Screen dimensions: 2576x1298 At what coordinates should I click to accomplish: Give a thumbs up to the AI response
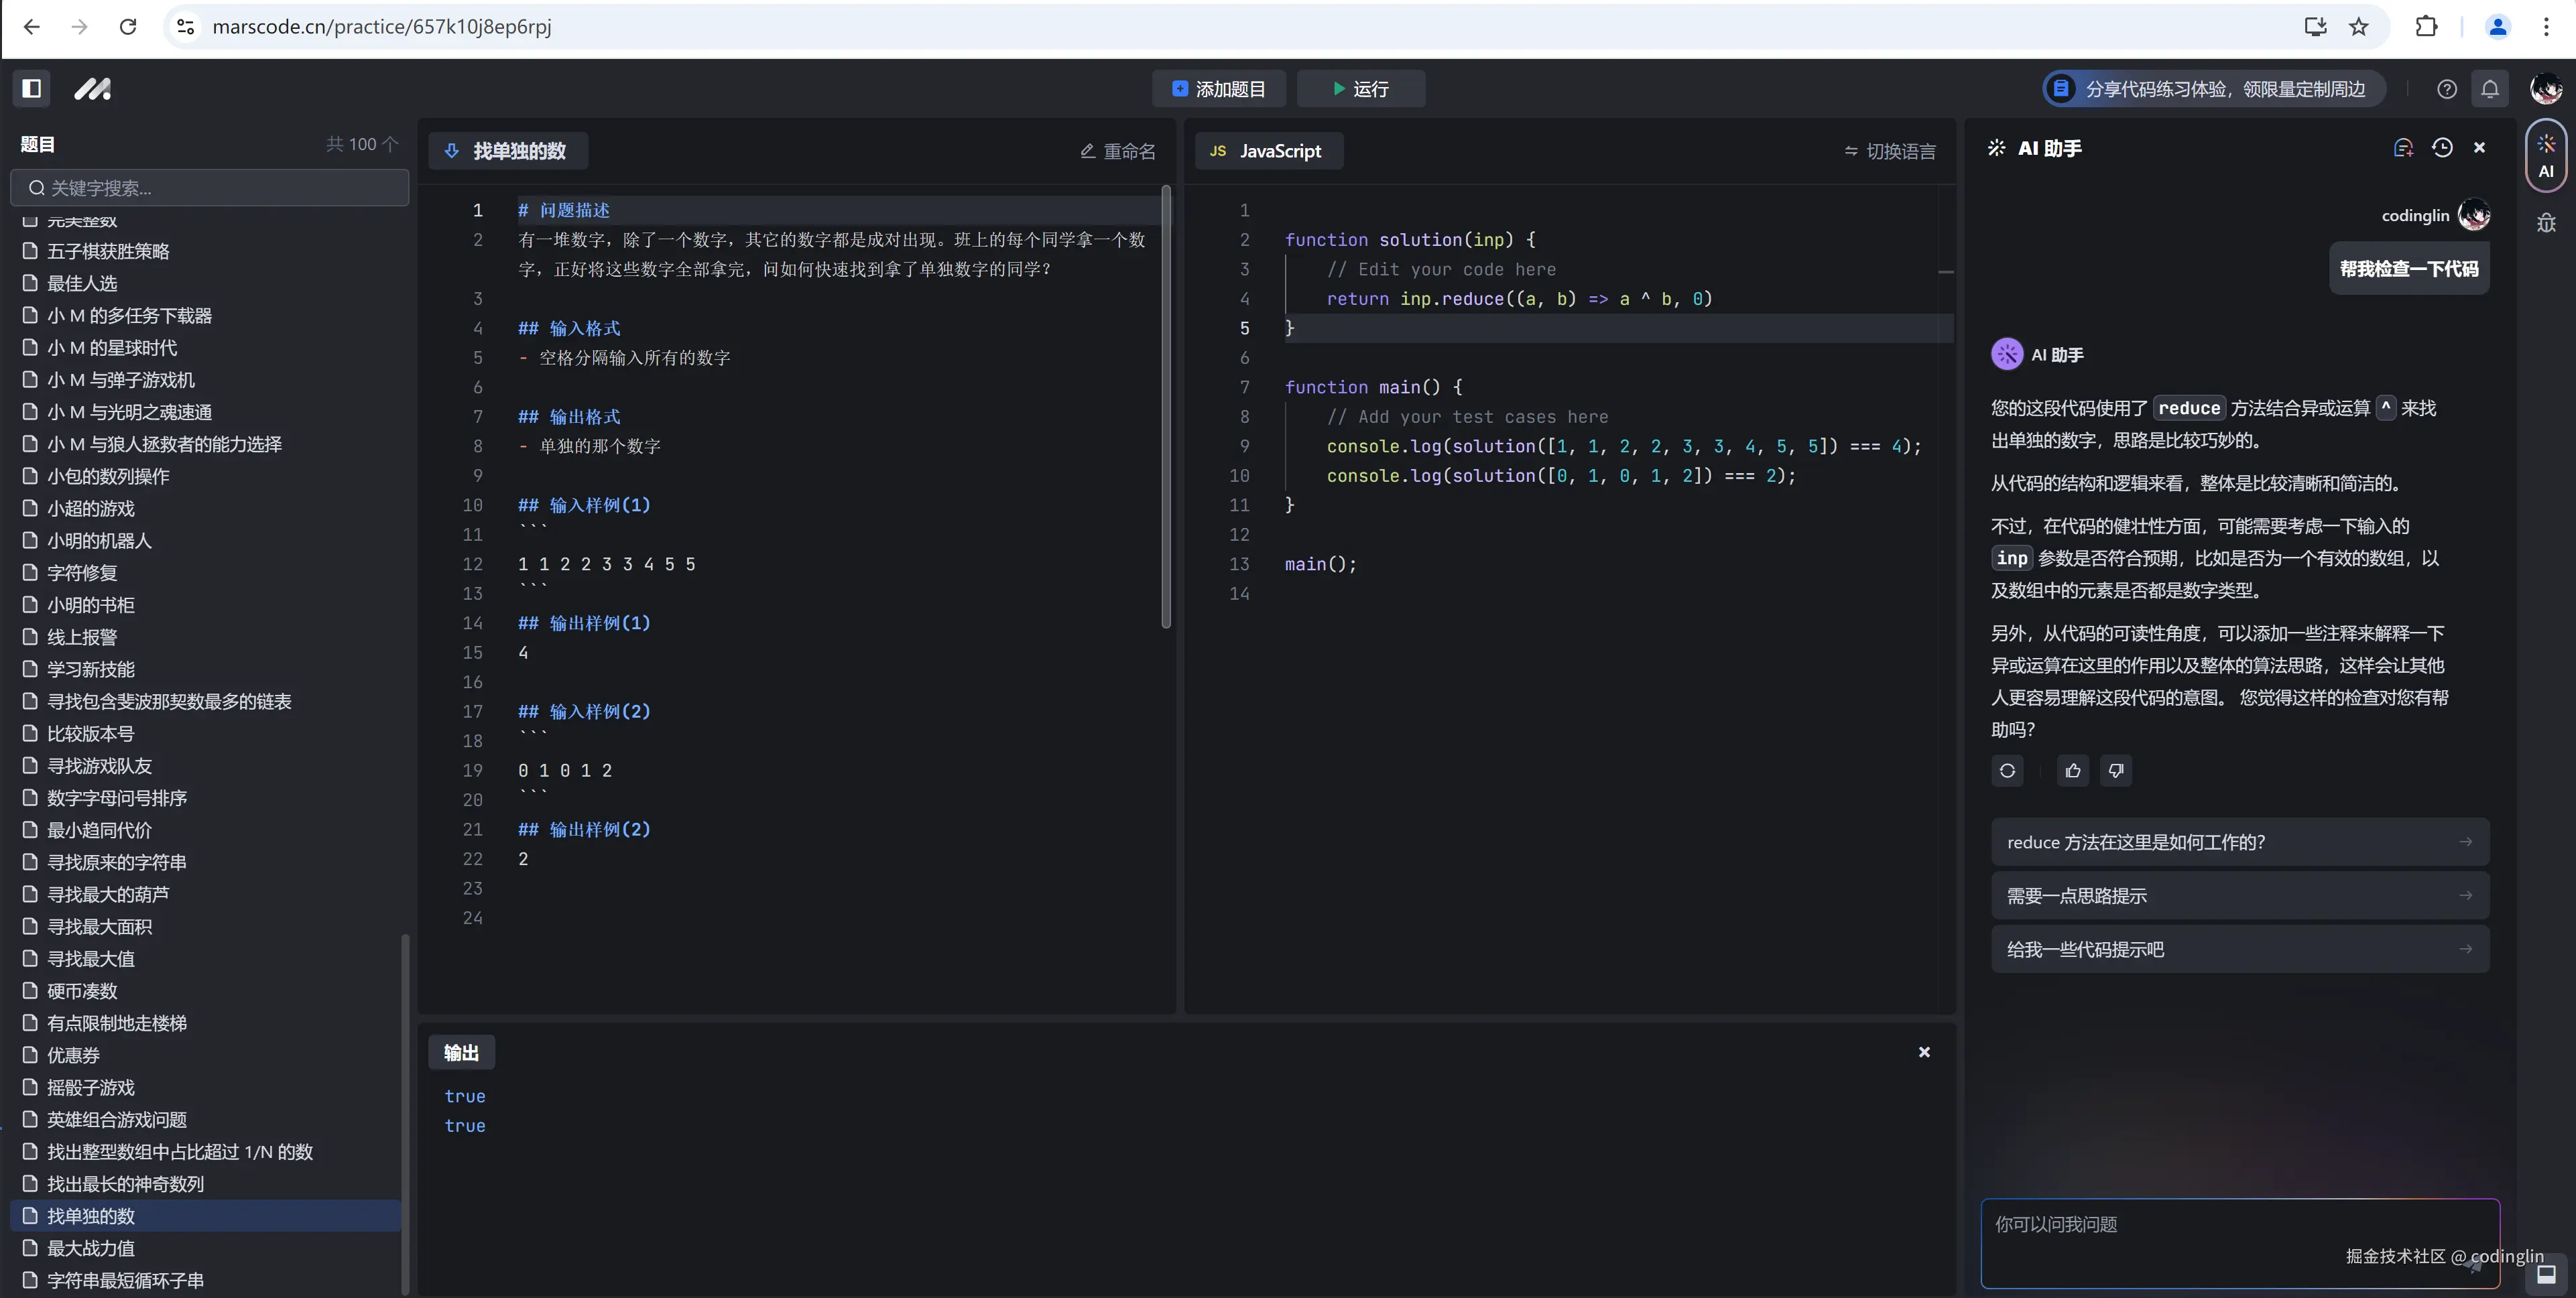[x=2071, y=770]
